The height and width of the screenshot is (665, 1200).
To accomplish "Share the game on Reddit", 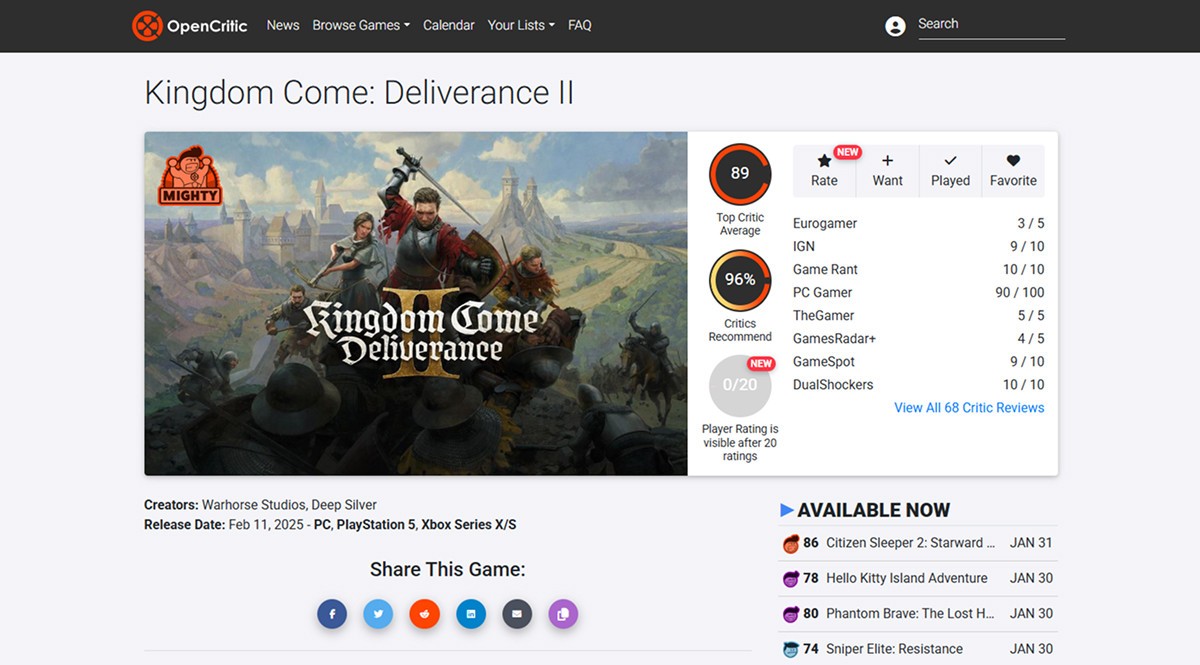I will tap(425, 613).
